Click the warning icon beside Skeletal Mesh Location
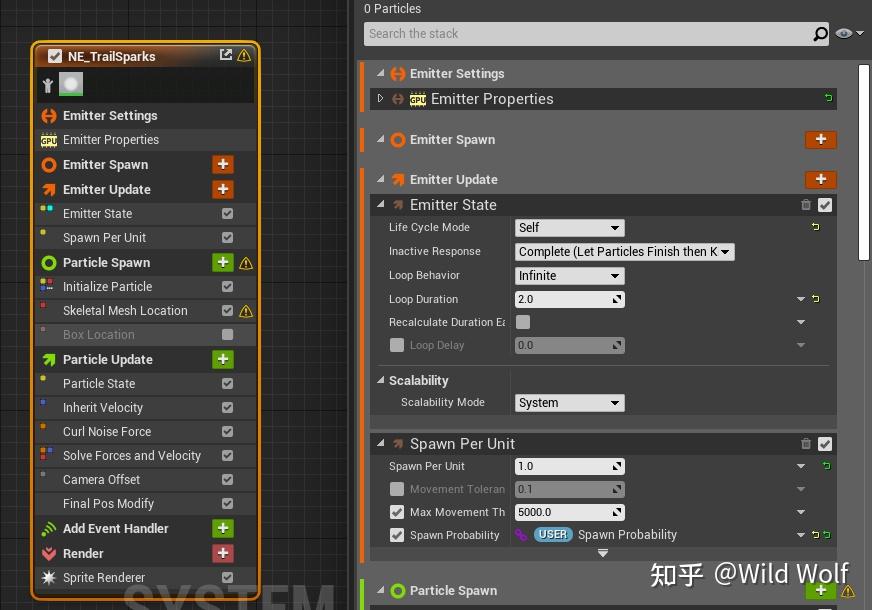The width and height of the screenshot is (872, 610). point(246,310)
